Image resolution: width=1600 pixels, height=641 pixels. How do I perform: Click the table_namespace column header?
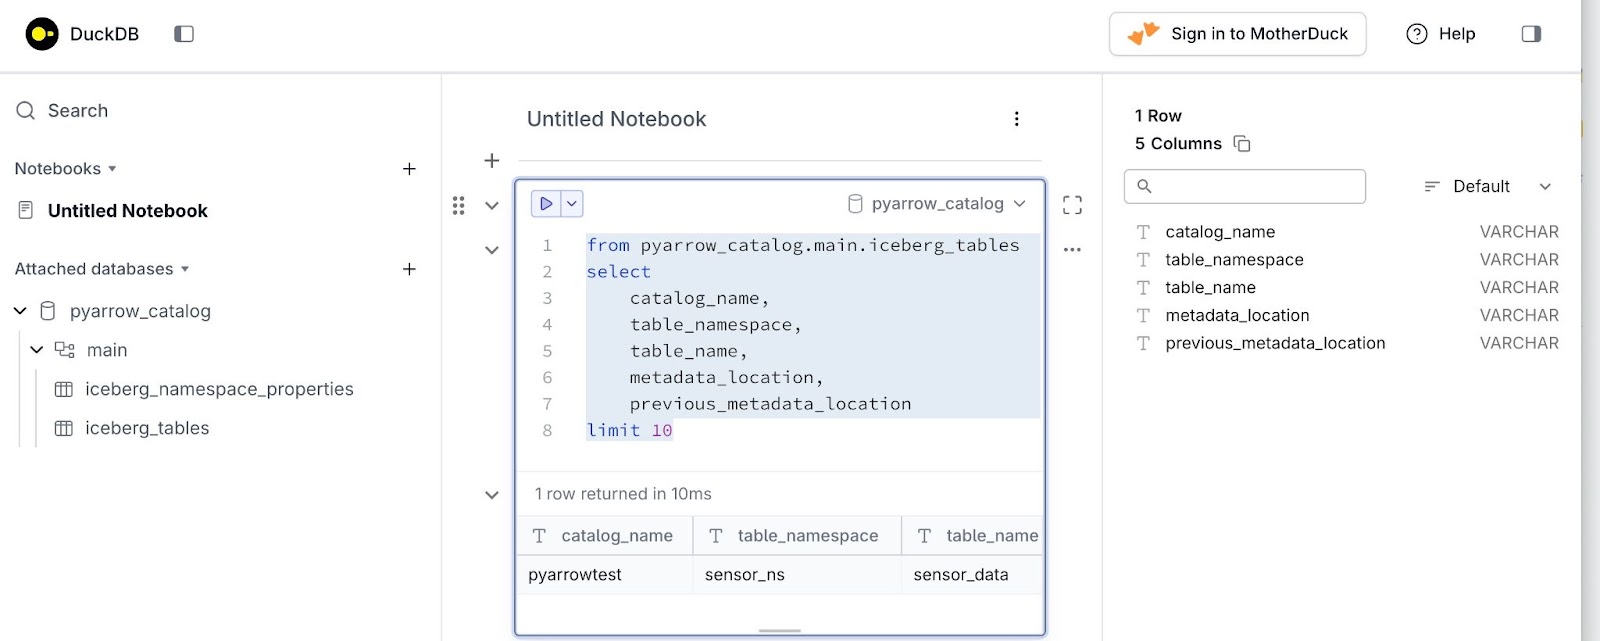(797, 536)
